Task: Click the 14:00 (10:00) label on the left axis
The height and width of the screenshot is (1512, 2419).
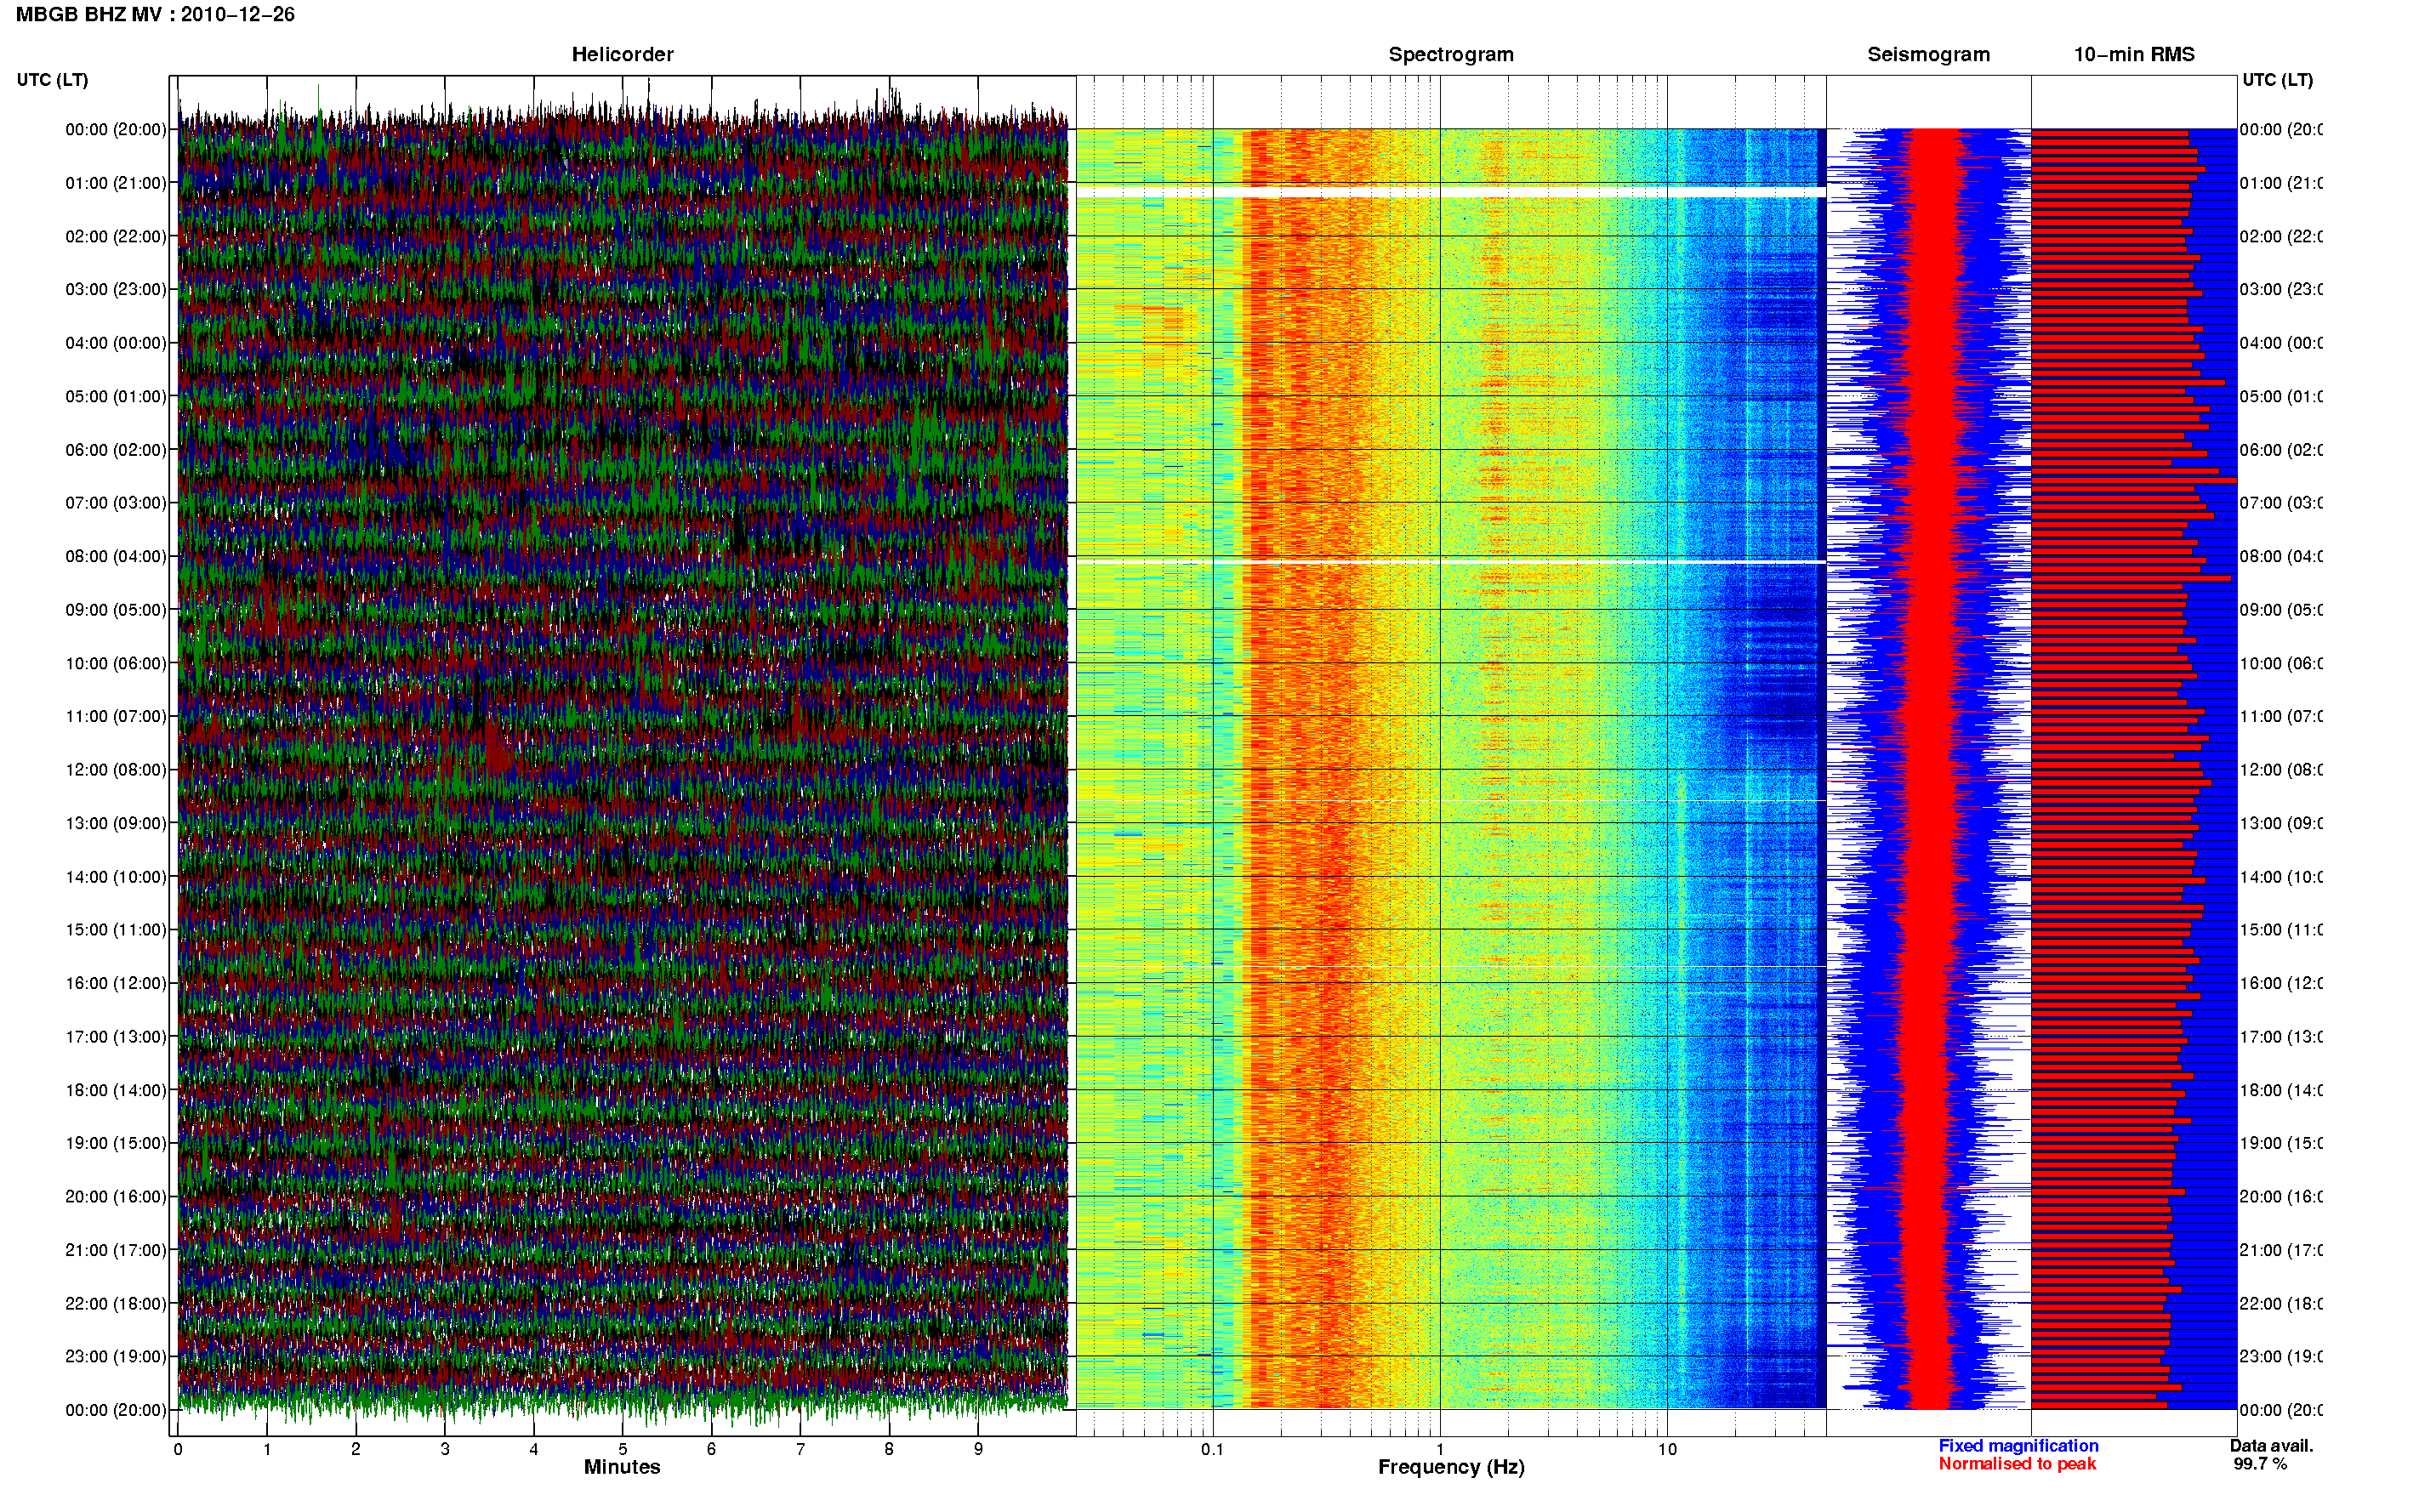Action: click(x=116, y=877)
